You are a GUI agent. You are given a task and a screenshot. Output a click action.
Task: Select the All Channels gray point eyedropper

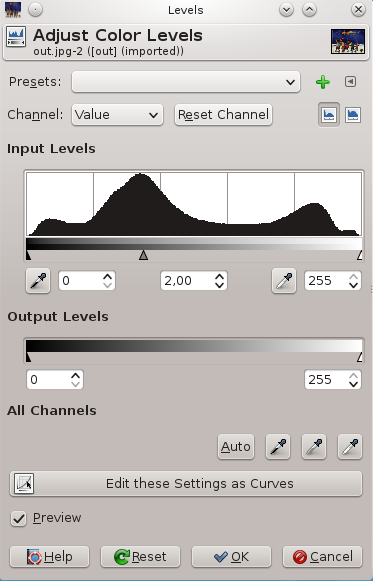coord(314,446)
